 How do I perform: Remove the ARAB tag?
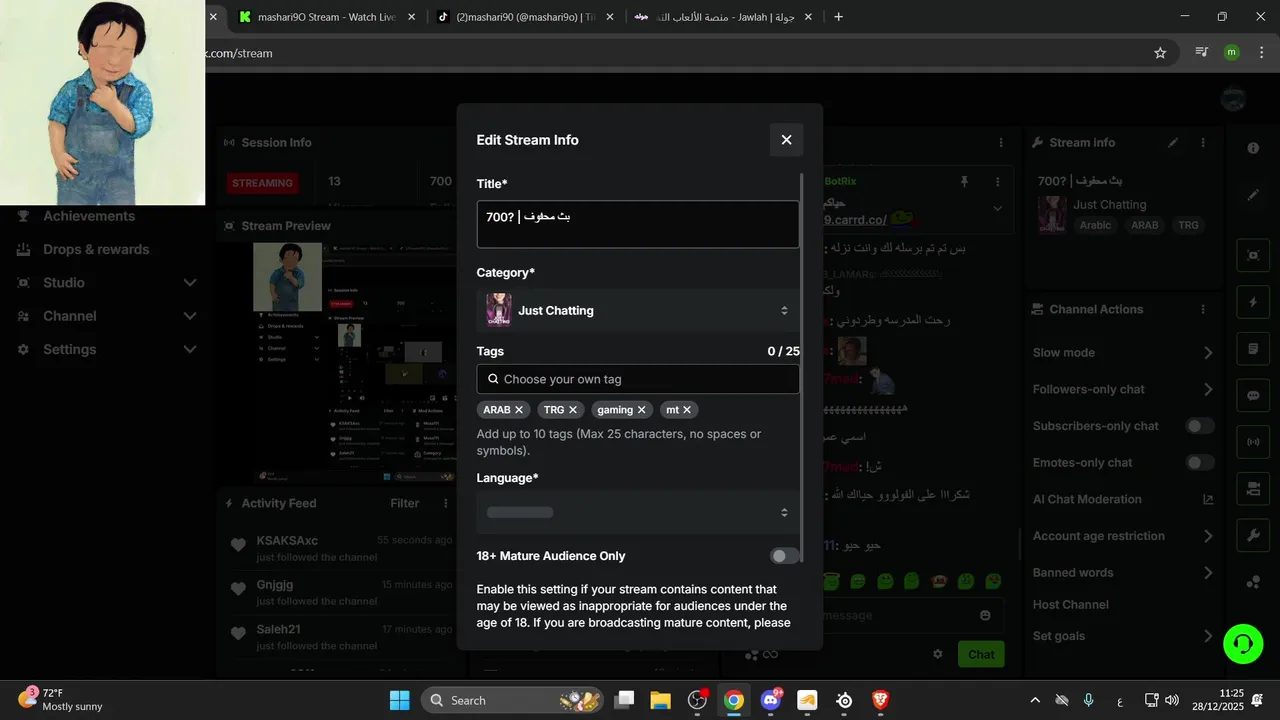519,410
